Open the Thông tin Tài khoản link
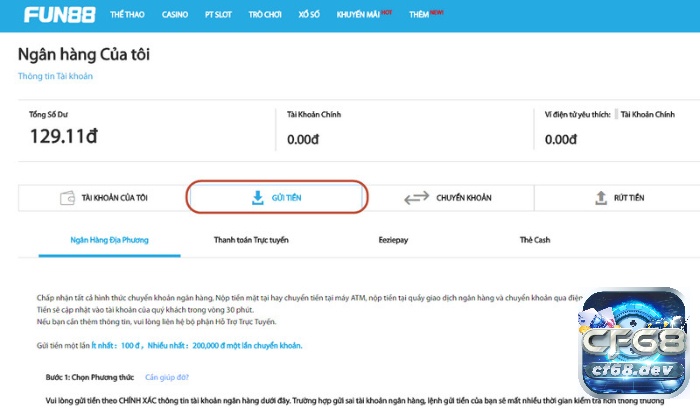Viewport: 700px width, 409px height. pos(55,76)
